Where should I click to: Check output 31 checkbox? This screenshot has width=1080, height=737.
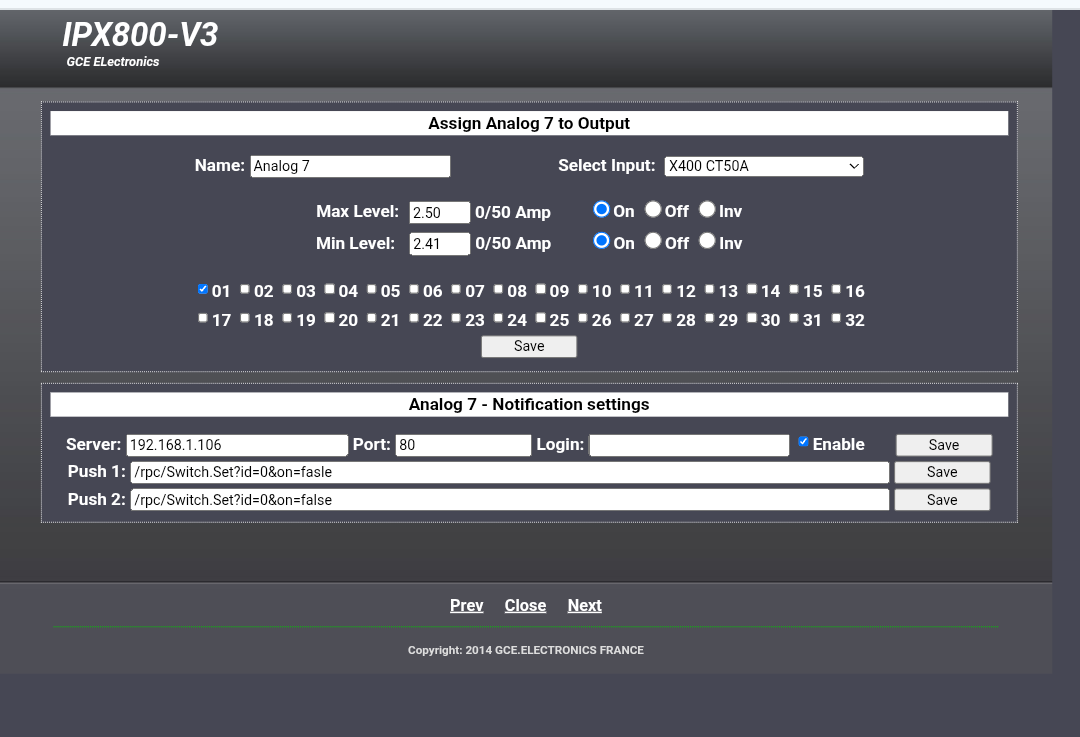(x=793, y=318)
